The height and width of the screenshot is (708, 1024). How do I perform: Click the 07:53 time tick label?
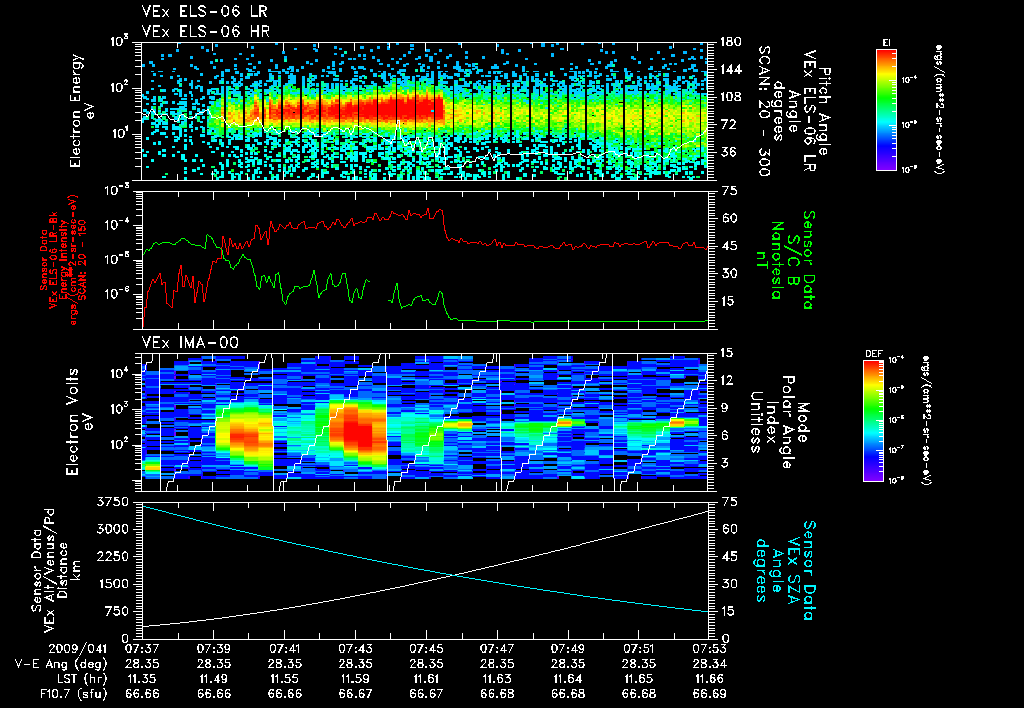709,649
